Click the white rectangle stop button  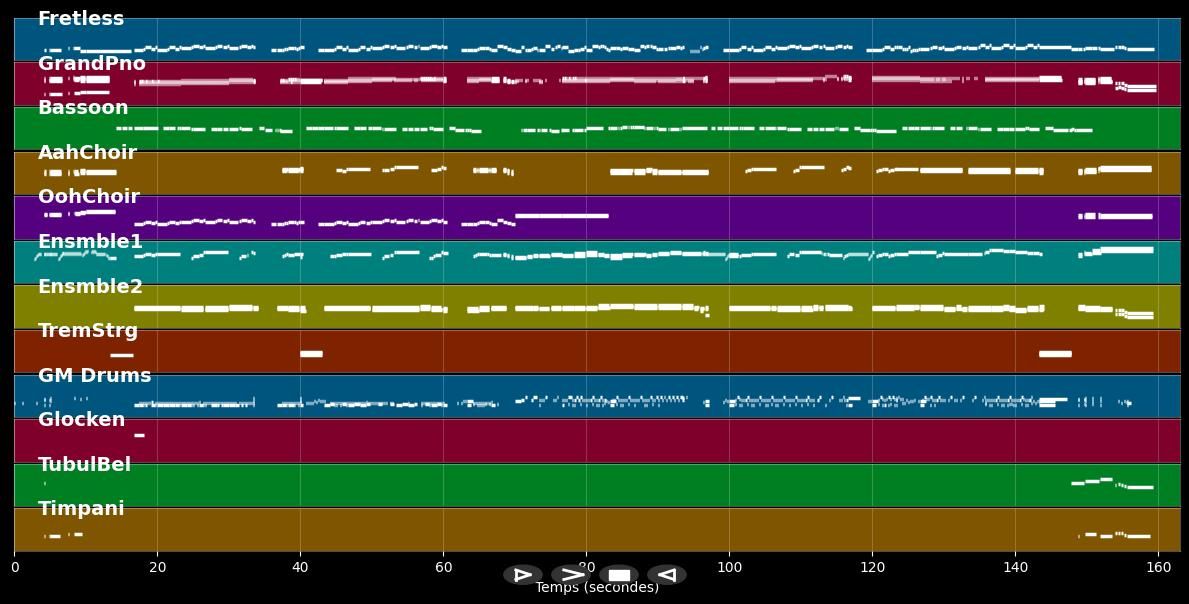619,575
